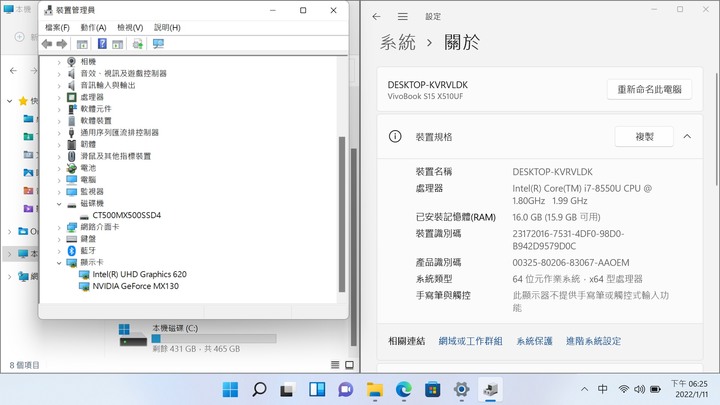Viewport: 720px width, 405px height.
Task: Show hidden tray icons chevron
Action: pyautogui.click(x=584, y=389)
